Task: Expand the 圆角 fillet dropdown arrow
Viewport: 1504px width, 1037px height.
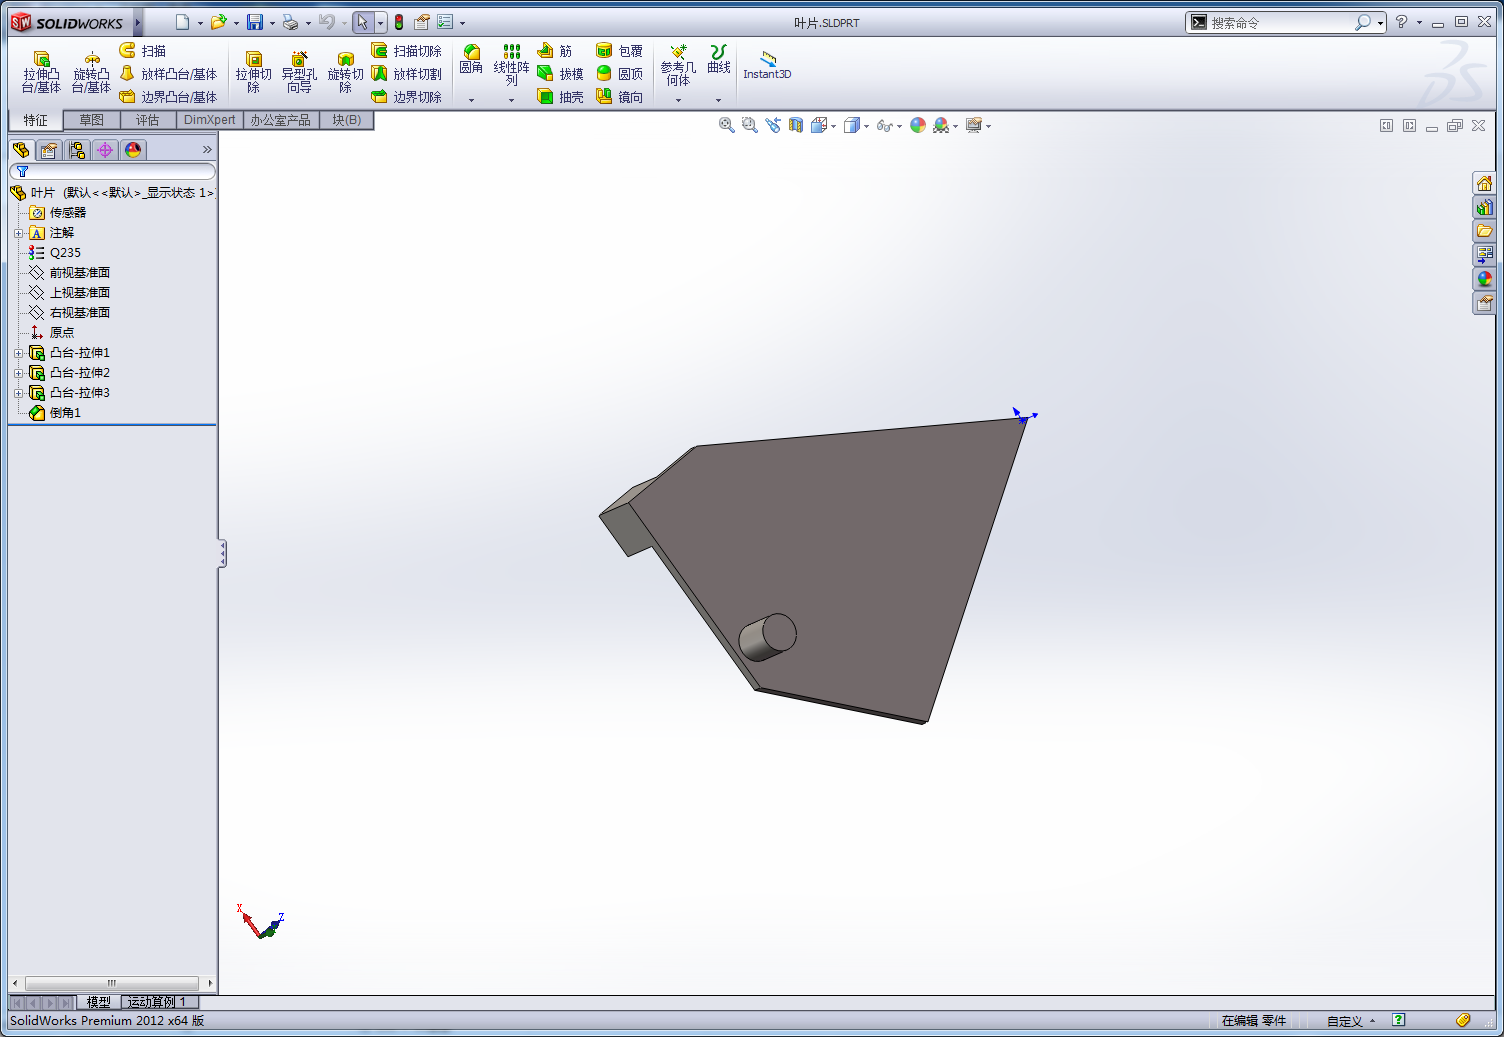Action: 471,99
